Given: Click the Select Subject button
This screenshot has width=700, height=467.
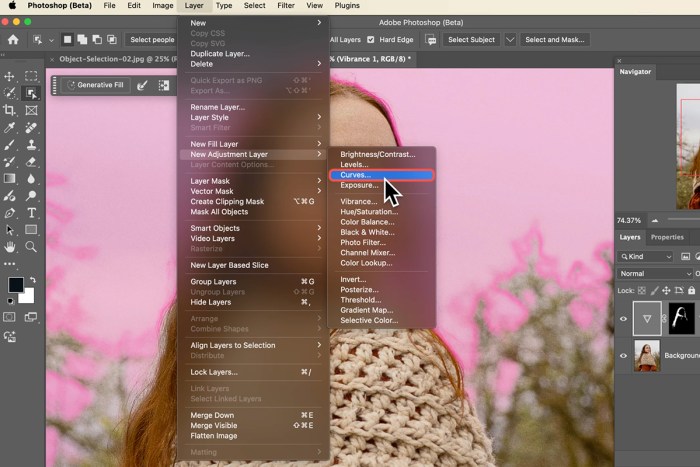Looking at the screenshot, I should (x=471, y=40).
